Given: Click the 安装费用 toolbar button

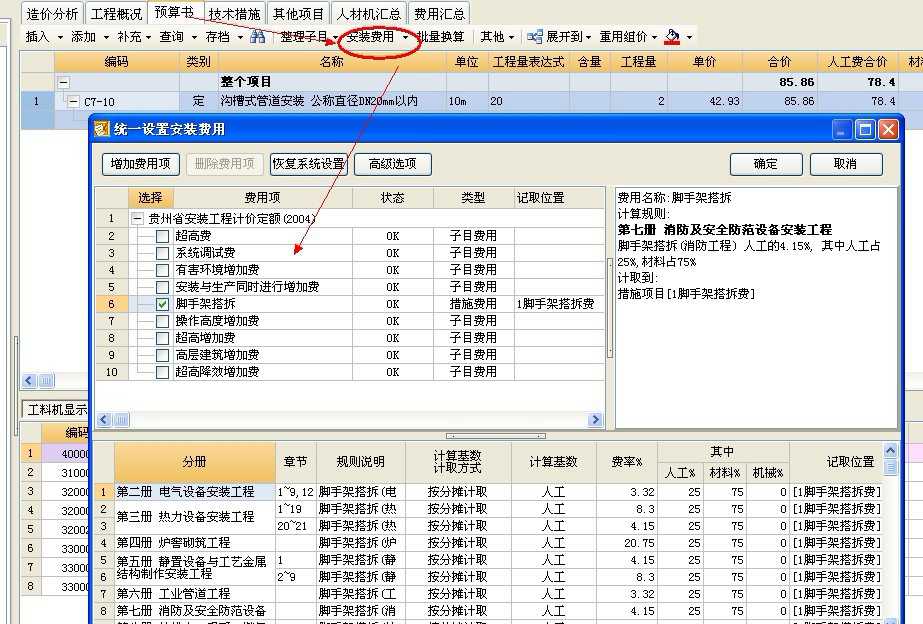Looking at the screenshot, I should coord(370,37).
